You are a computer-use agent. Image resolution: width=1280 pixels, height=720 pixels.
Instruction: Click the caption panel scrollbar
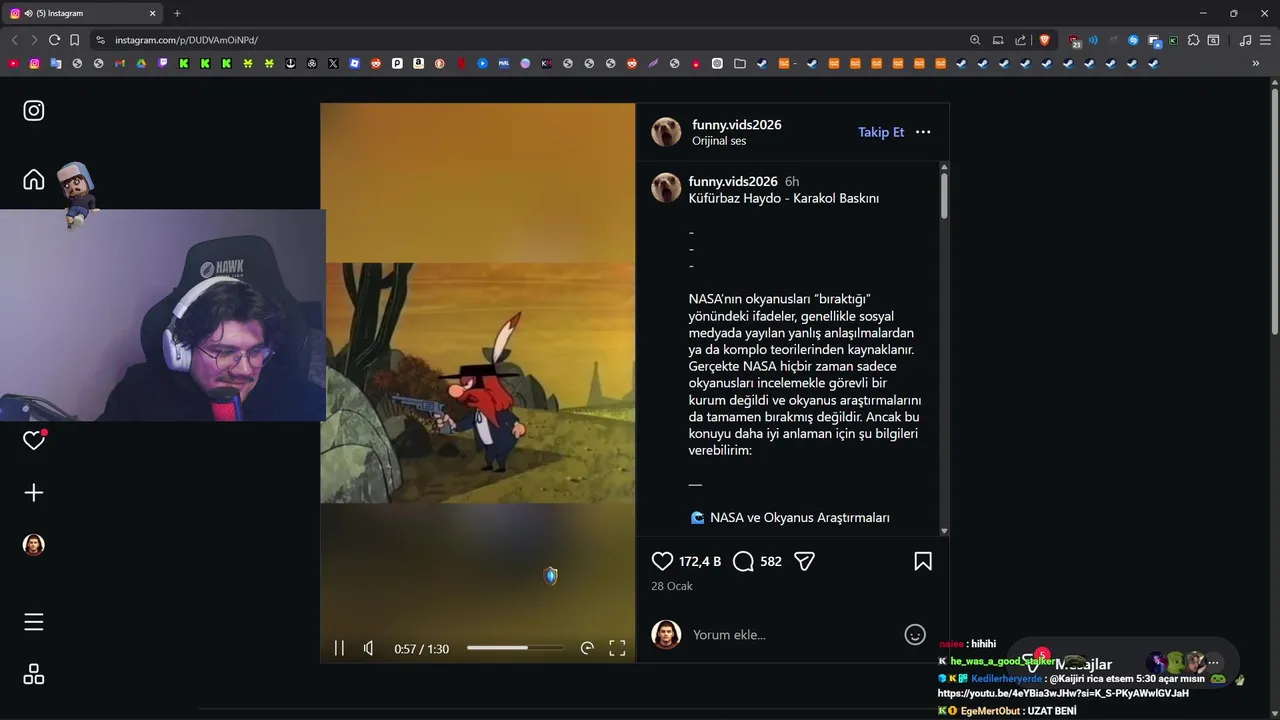(944, 196)
